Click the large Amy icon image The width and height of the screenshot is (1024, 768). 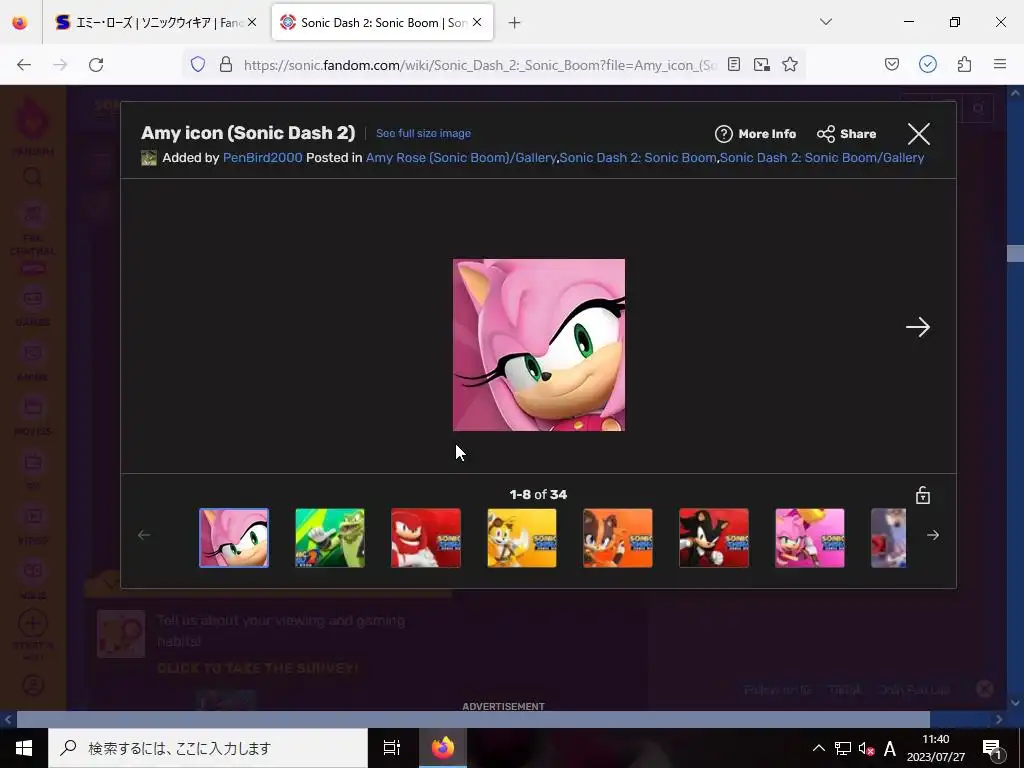coord(539,345)
